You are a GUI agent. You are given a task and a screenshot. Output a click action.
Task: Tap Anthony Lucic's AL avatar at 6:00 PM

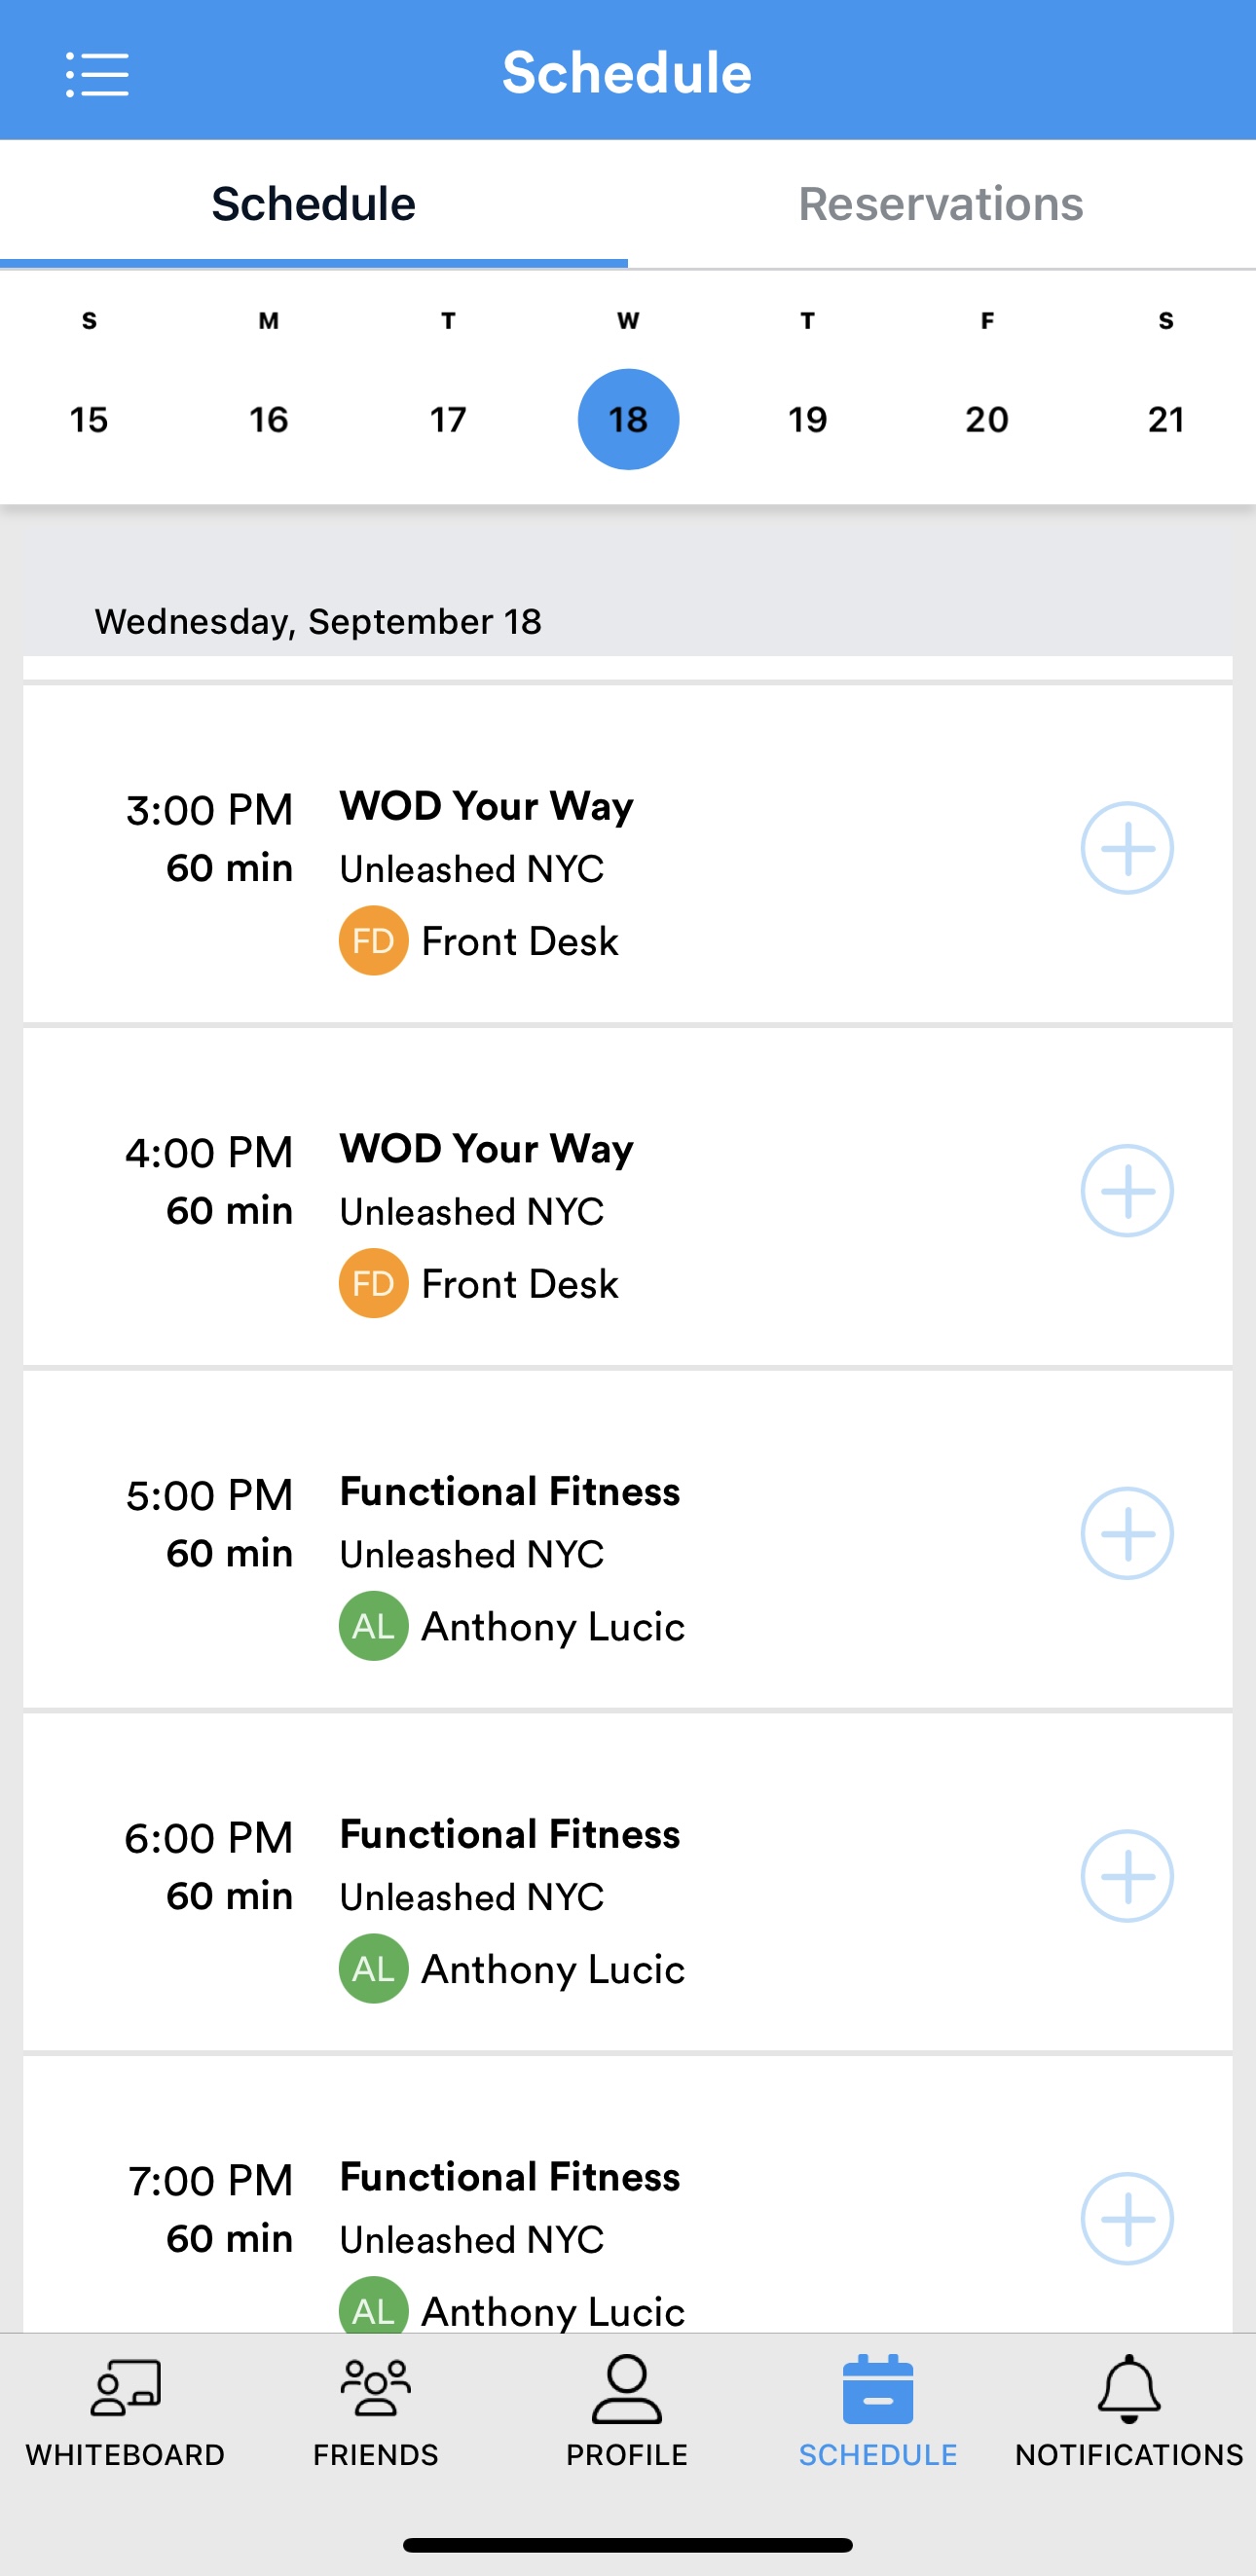pyautogui.click(x=373, y=1968)
